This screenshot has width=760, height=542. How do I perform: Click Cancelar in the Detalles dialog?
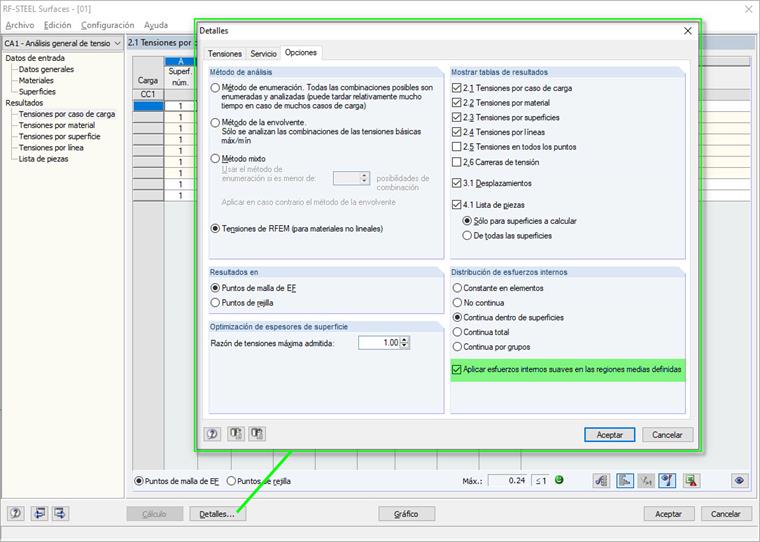click(x=667, y=435)
